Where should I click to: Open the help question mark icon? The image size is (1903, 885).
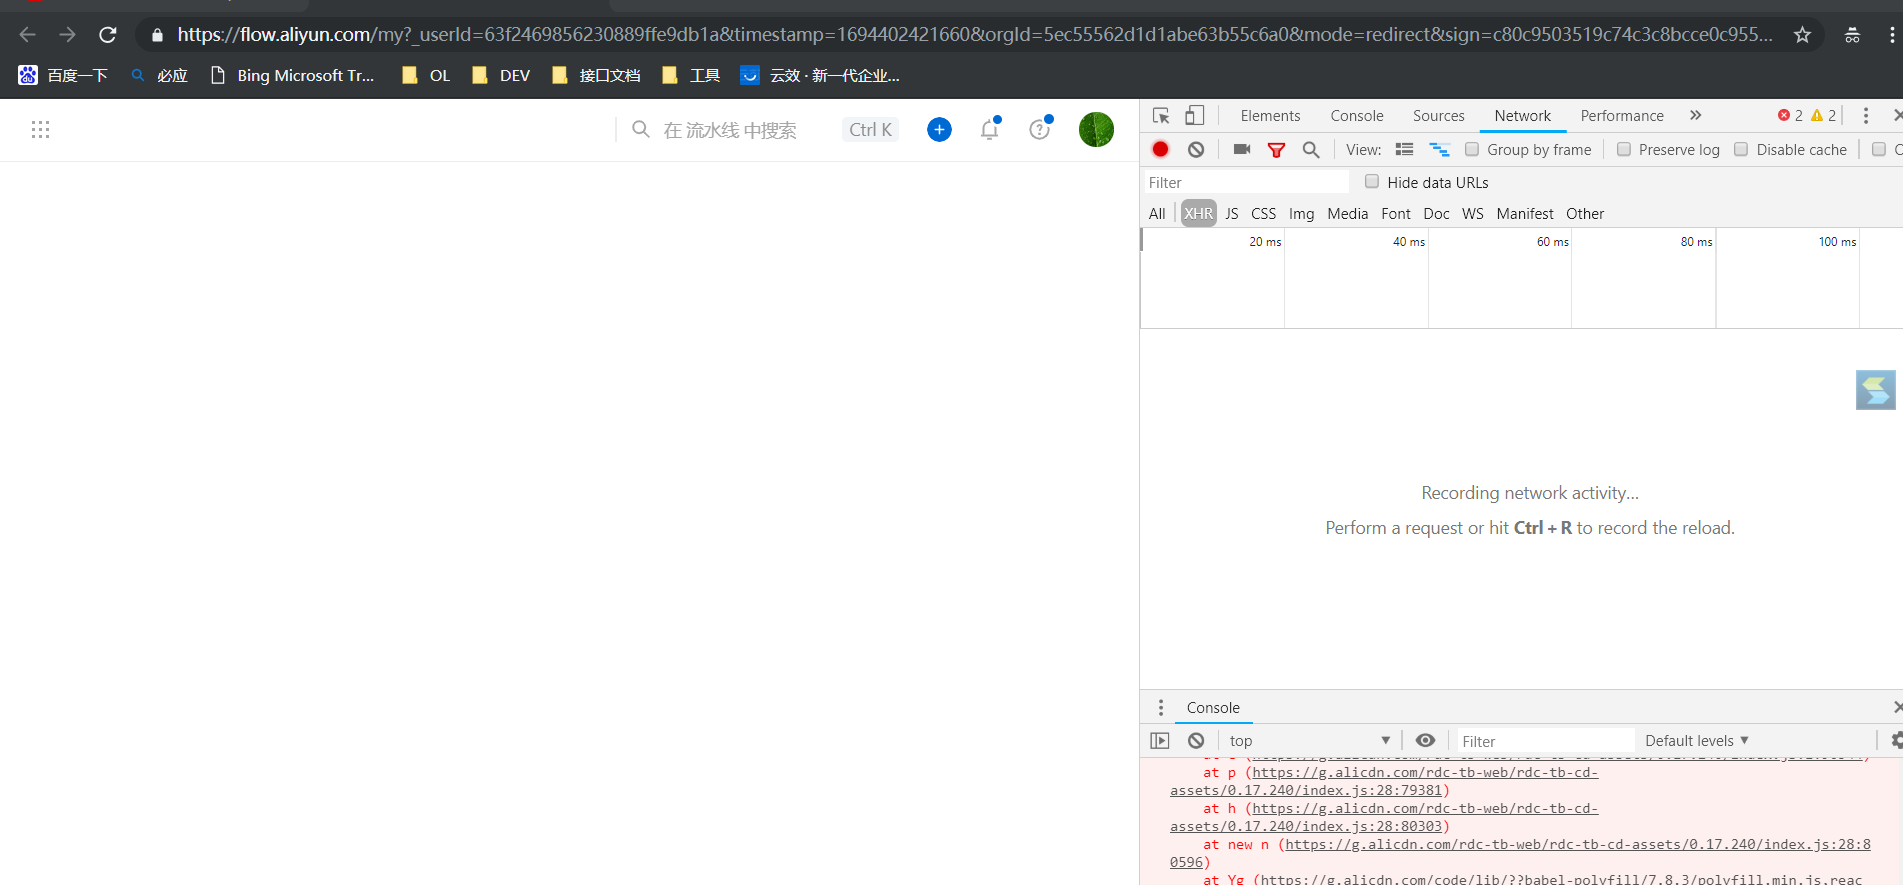pos(1040,129)
